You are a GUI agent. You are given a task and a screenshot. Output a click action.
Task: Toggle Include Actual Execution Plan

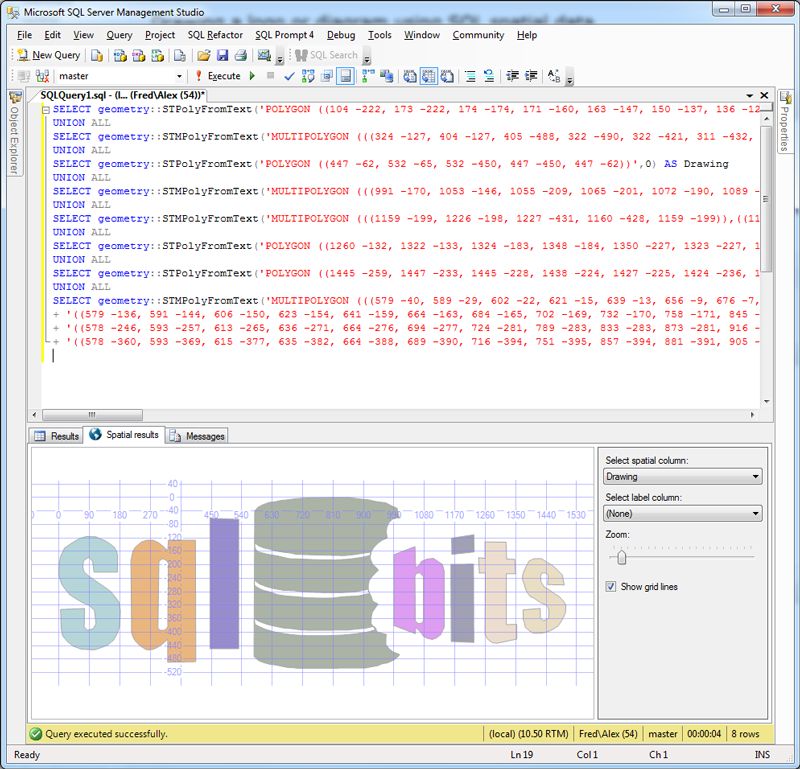tap(368, 76)
